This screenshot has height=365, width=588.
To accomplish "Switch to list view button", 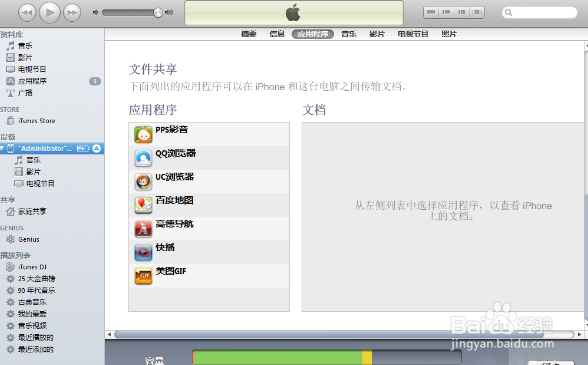I will [431, 12].
